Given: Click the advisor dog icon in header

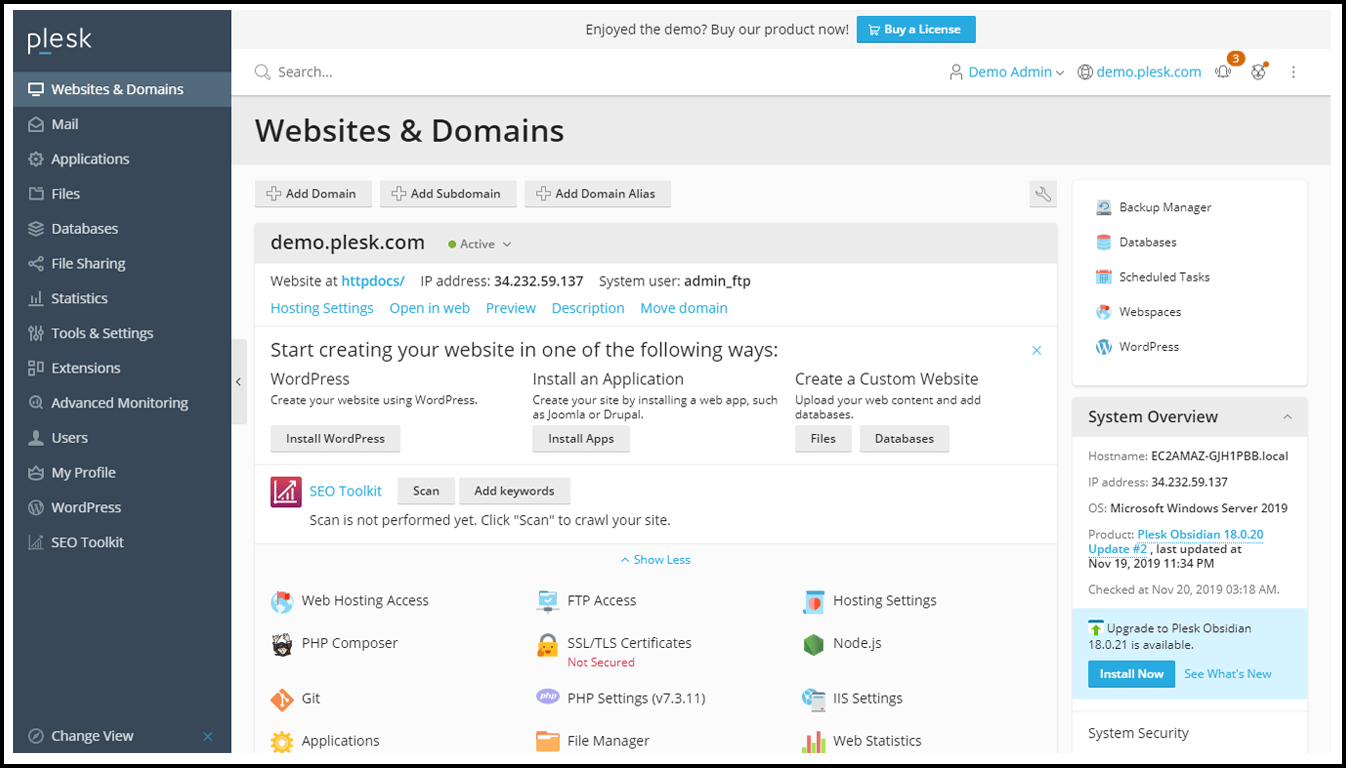Looking at the screenshot, I should 1258,72.
